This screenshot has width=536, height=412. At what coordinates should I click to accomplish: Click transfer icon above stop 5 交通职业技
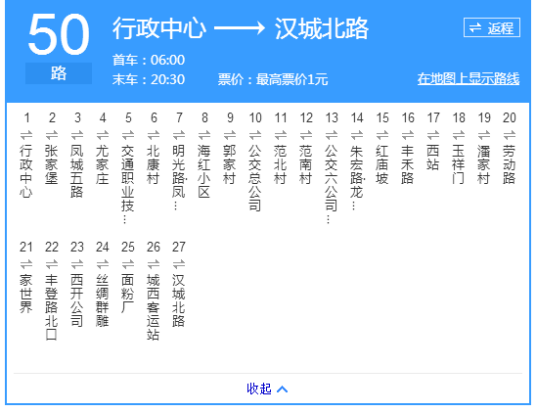tap(128, 135)
